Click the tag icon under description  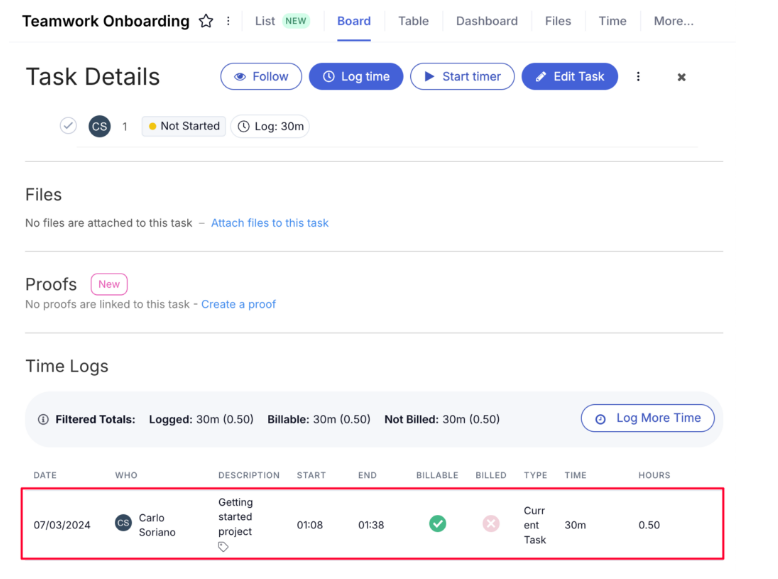[x=223, y=547]
